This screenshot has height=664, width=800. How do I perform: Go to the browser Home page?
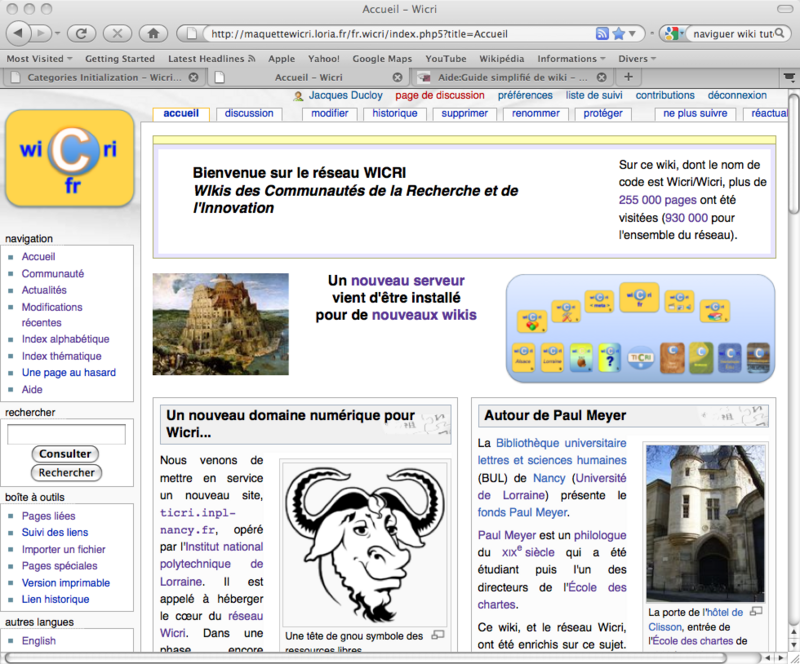(153, 34)
